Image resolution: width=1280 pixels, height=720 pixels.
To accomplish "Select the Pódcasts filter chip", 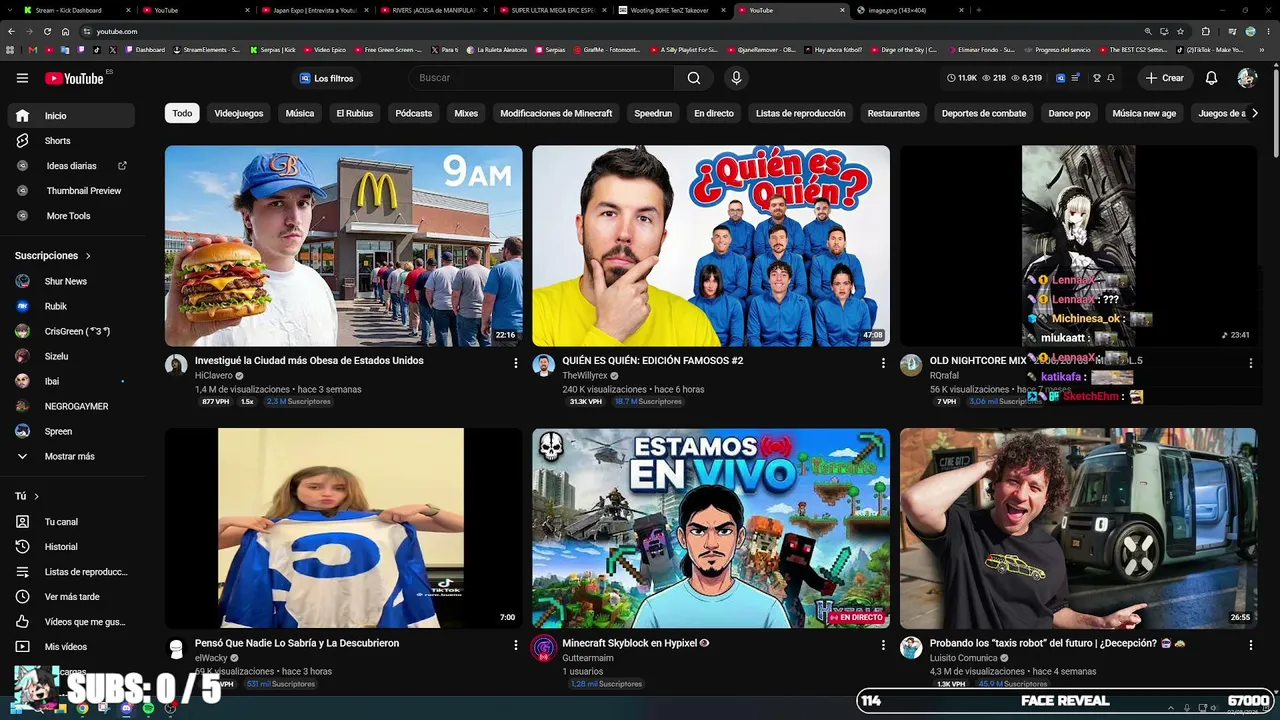I will [414, 113].
